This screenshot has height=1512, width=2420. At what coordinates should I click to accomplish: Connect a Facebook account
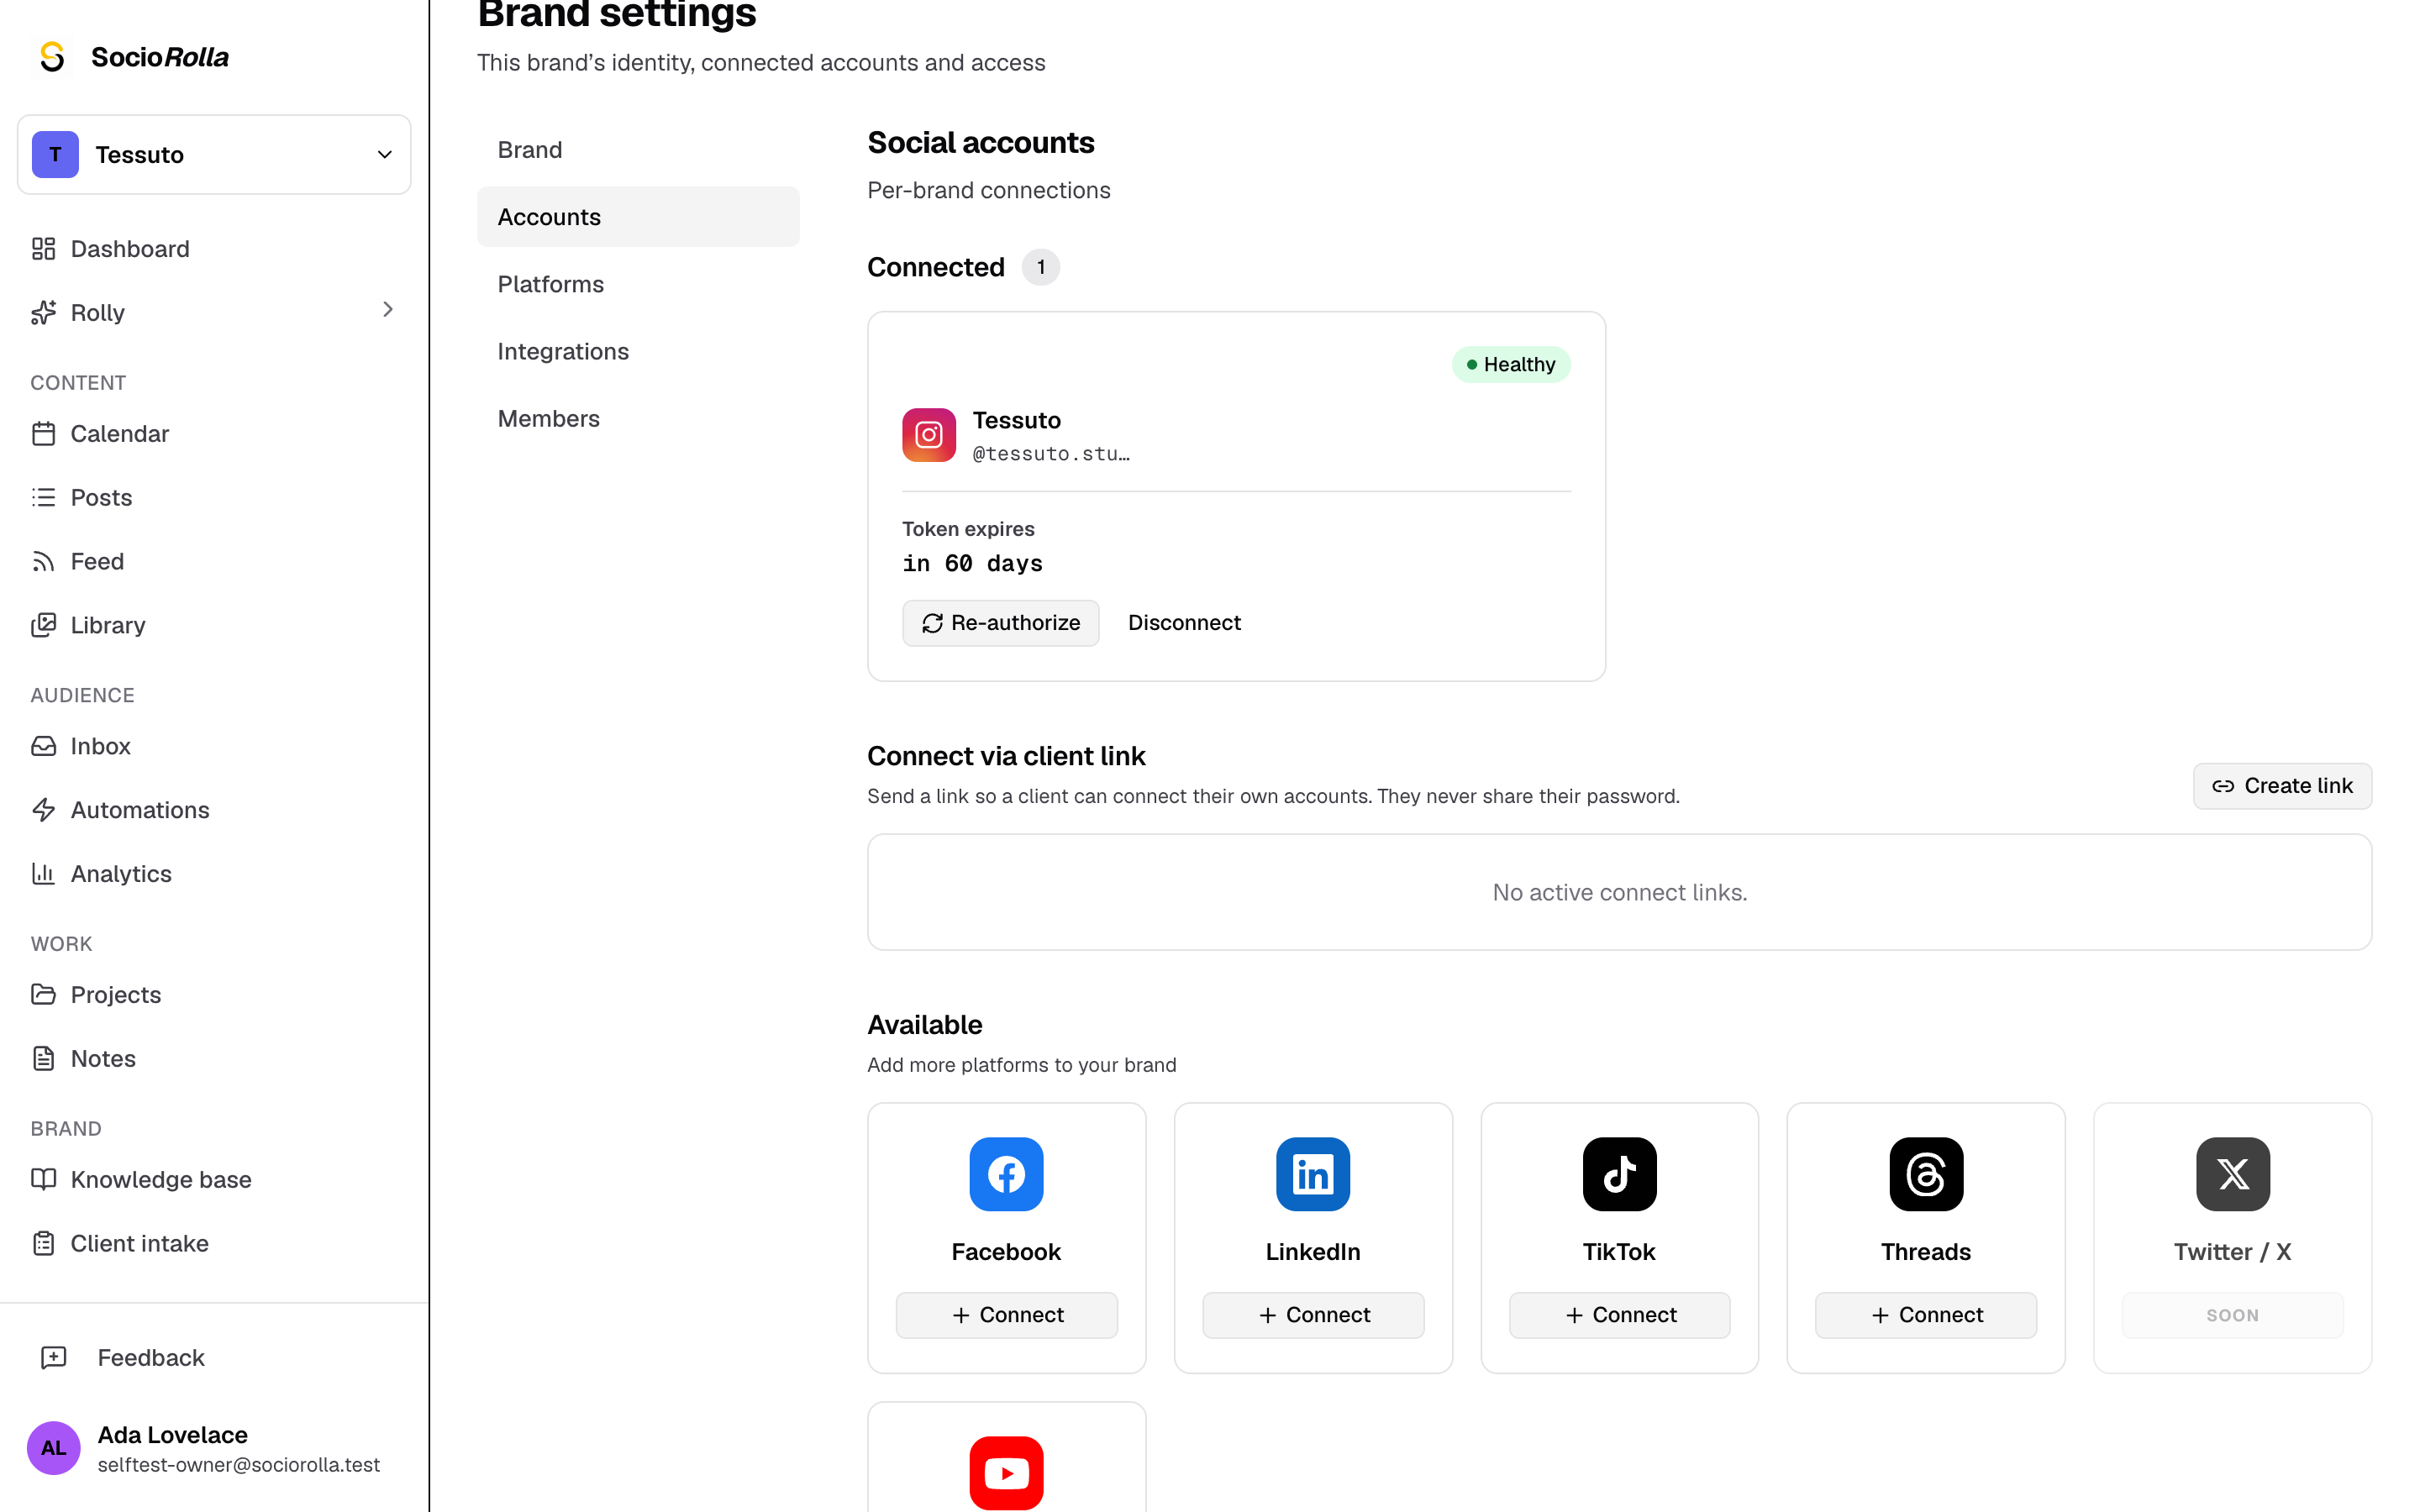(x=1006, y=1315)
